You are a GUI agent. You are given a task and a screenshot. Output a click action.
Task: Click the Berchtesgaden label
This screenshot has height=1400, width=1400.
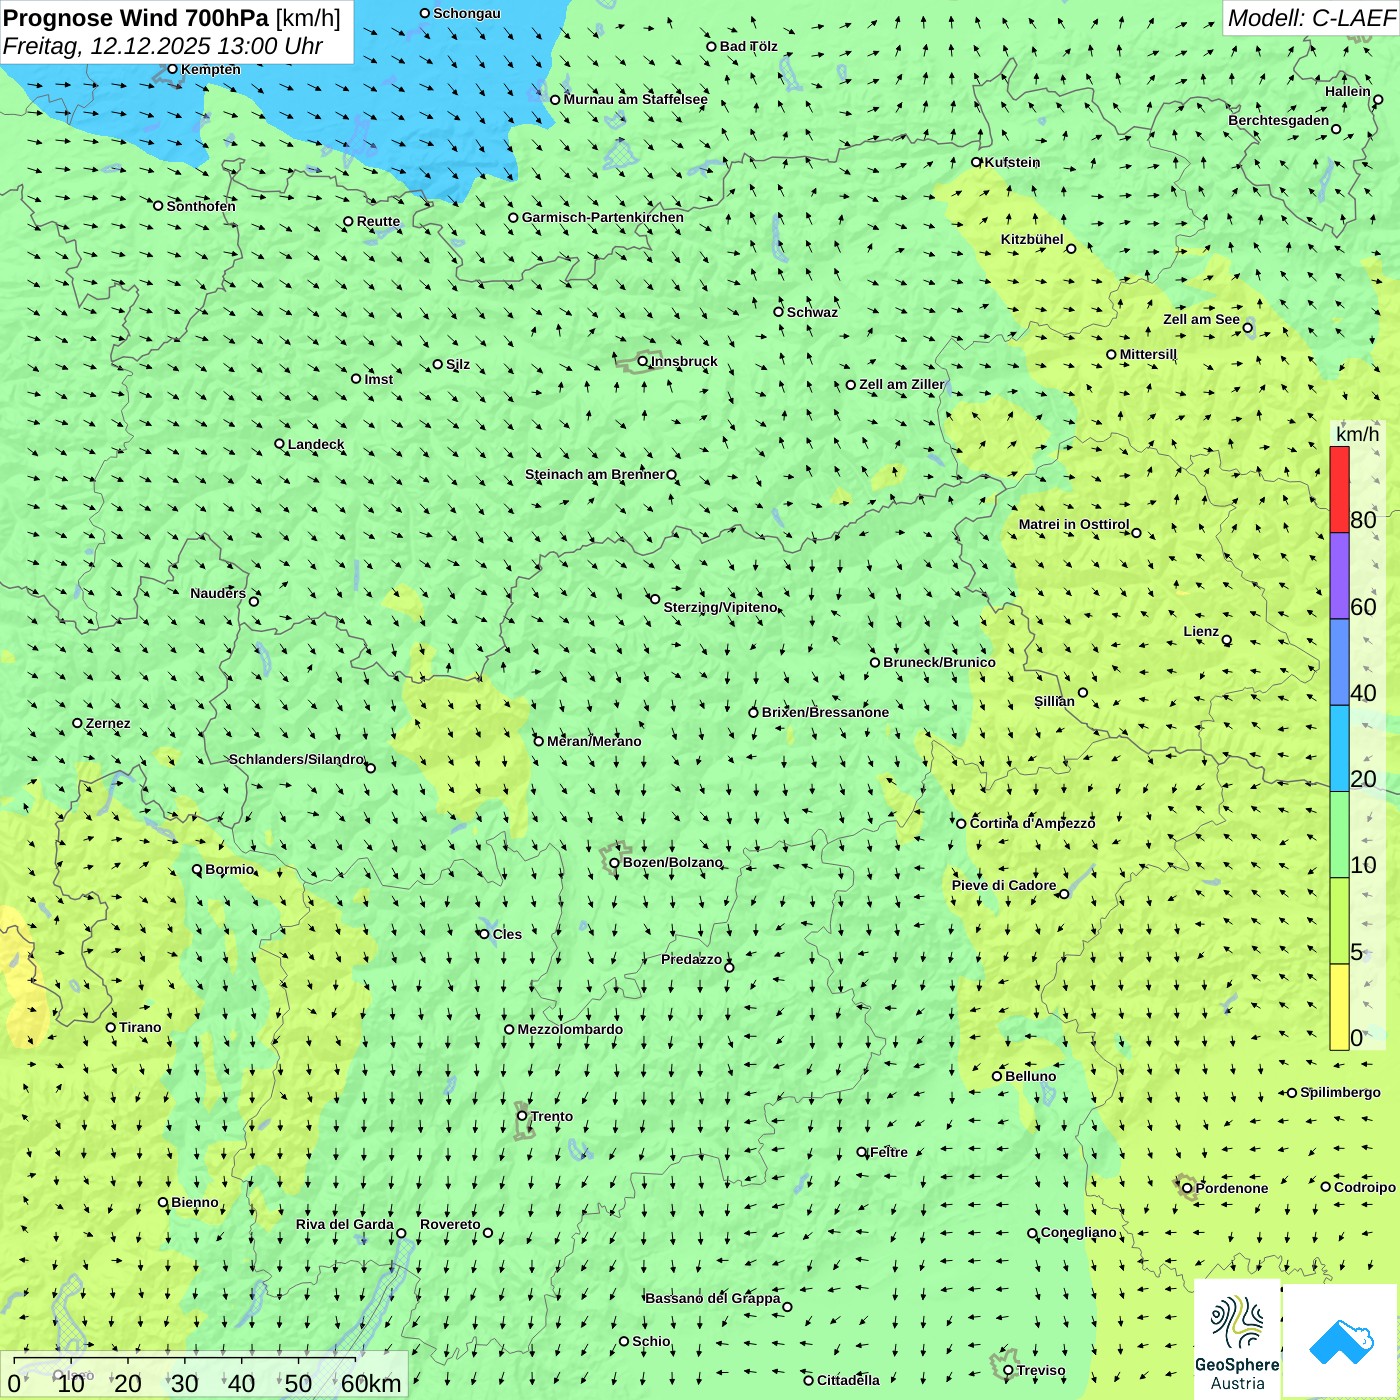(x=1278, y=120)
